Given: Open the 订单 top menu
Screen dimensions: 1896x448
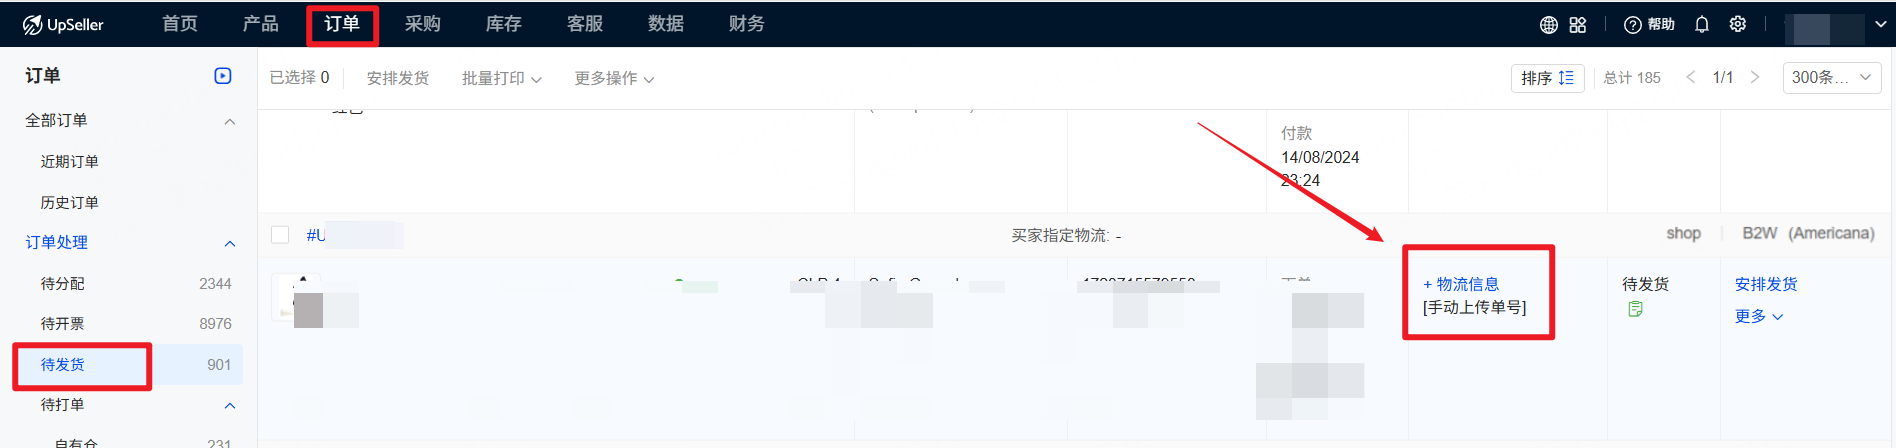Looking at the screenshot, I should [342, 24].
